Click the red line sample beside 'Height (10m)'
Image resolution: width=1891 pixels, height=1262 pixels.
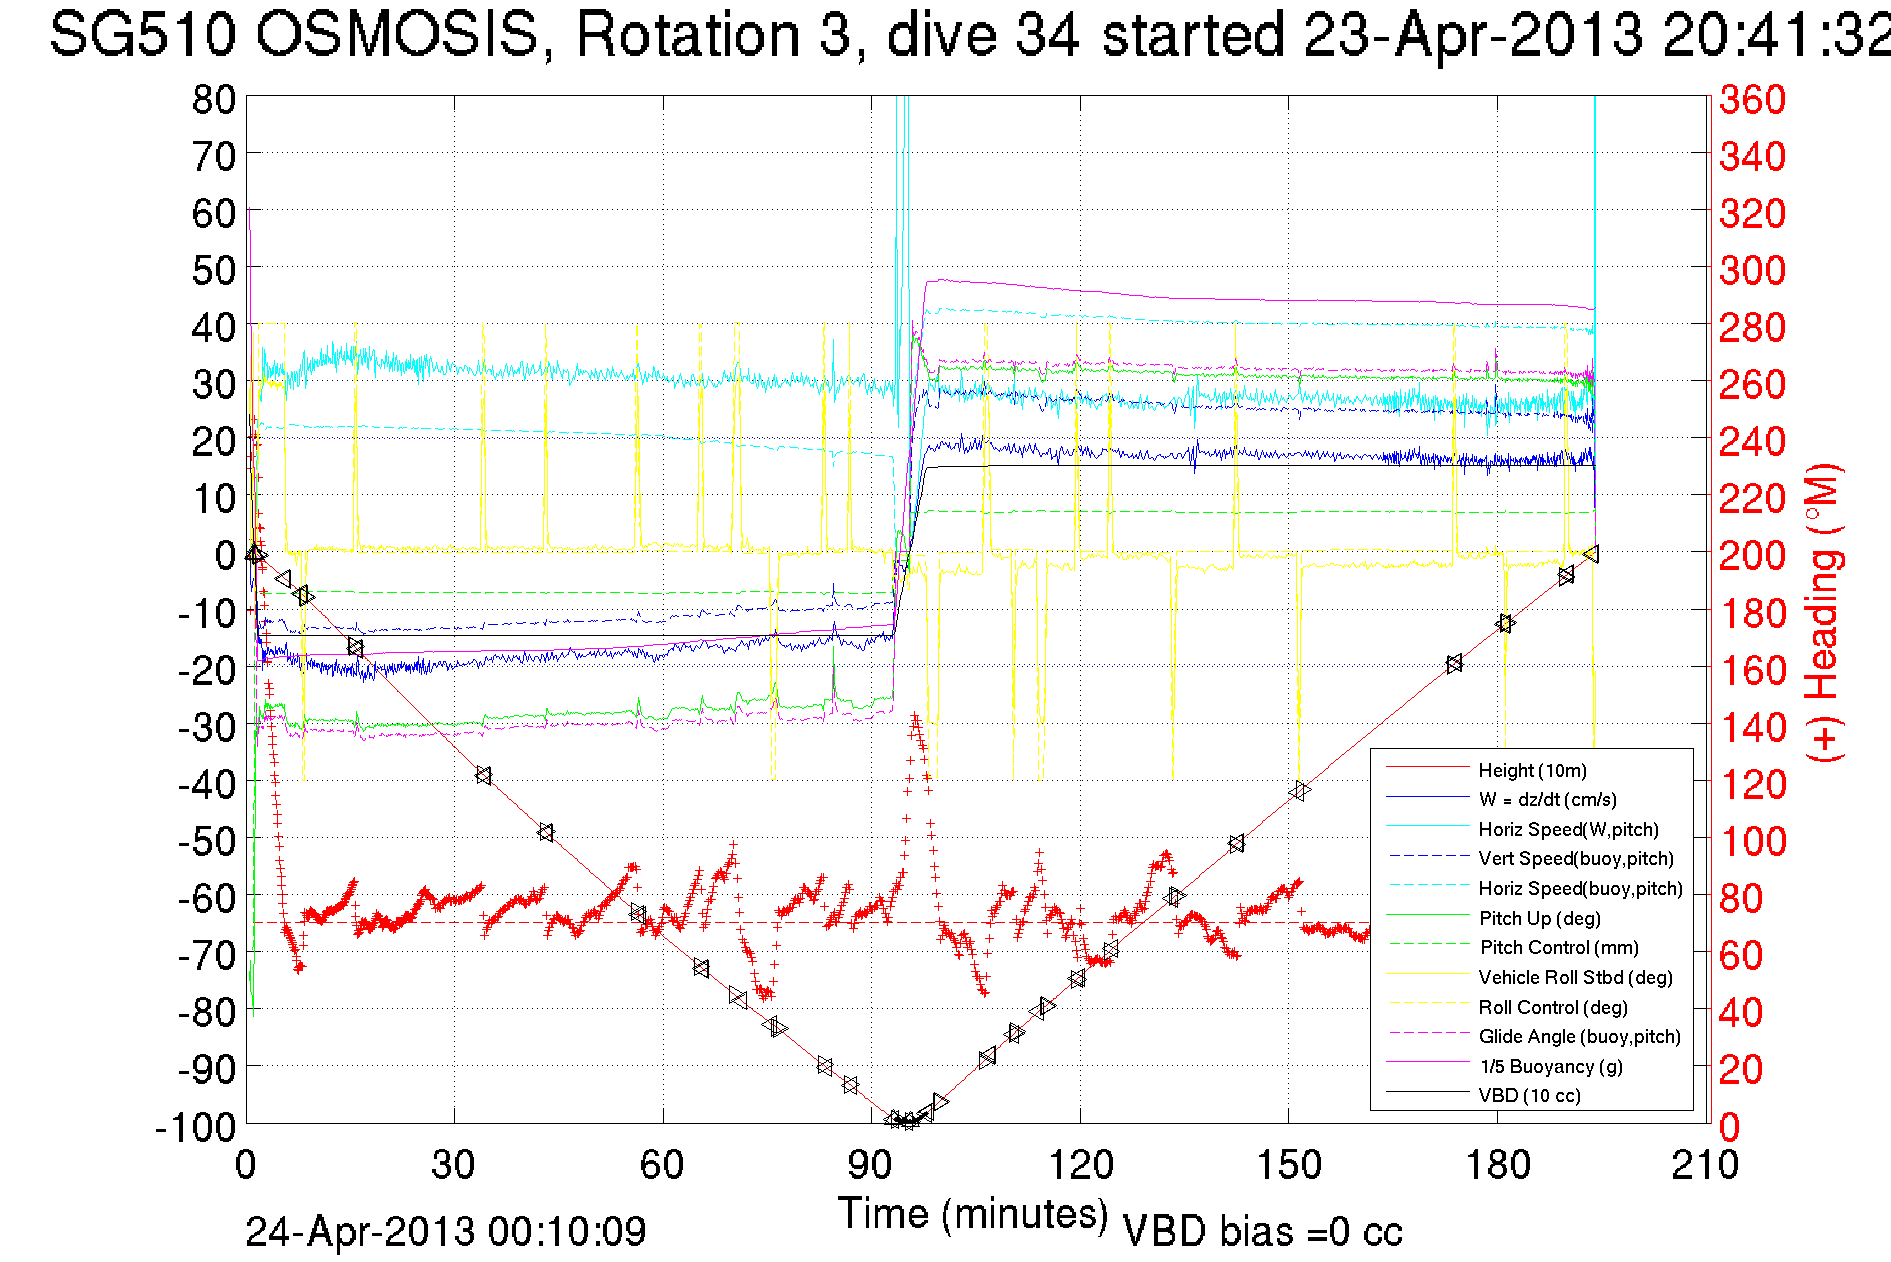(1426, 768)
